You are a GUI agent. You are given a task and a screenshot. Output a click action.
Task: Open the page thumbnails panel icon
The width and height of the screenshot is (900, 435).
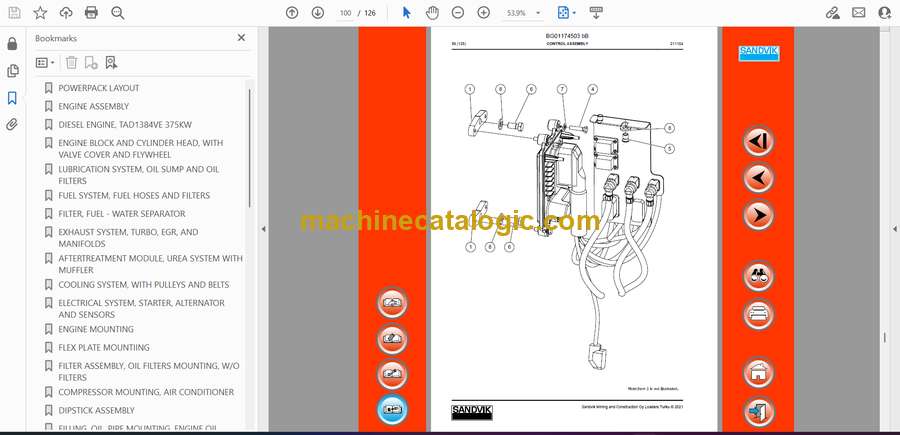(x=12, y=71)
